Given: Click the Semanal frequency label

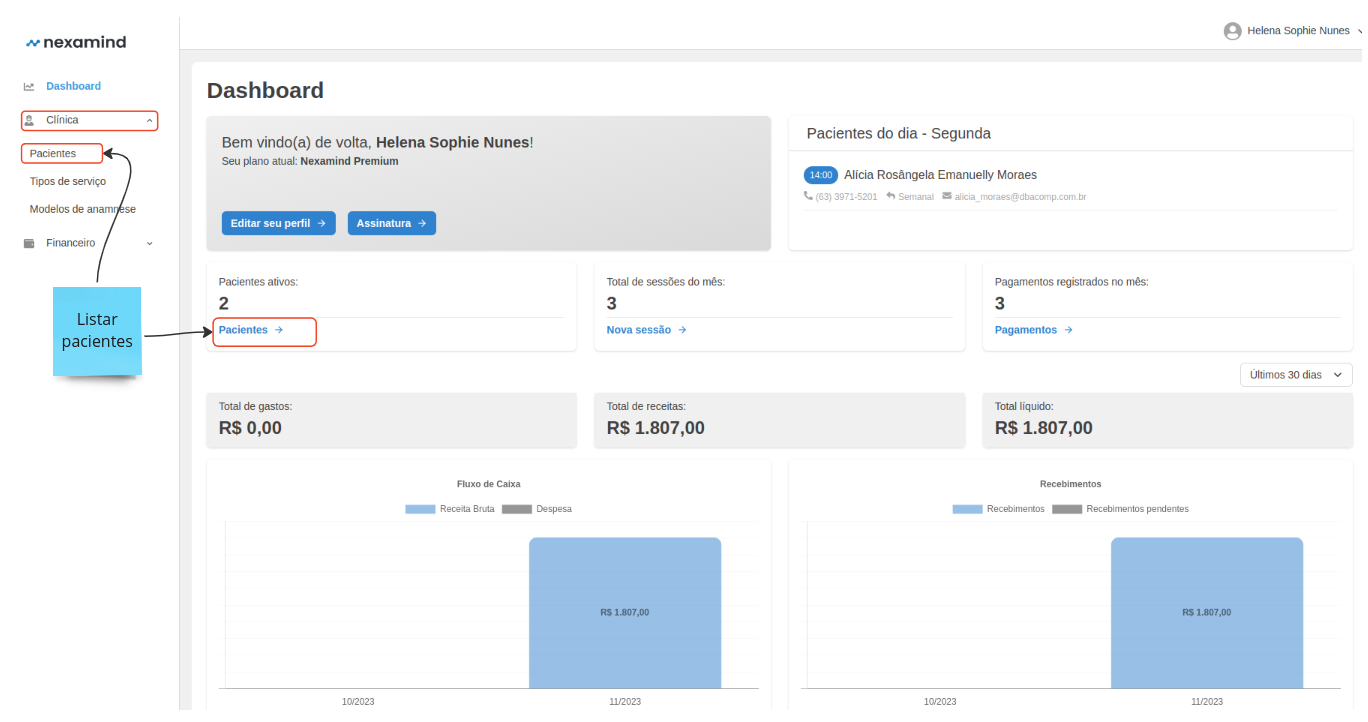Looking at the screenshot, I should (x=915, y=197).
